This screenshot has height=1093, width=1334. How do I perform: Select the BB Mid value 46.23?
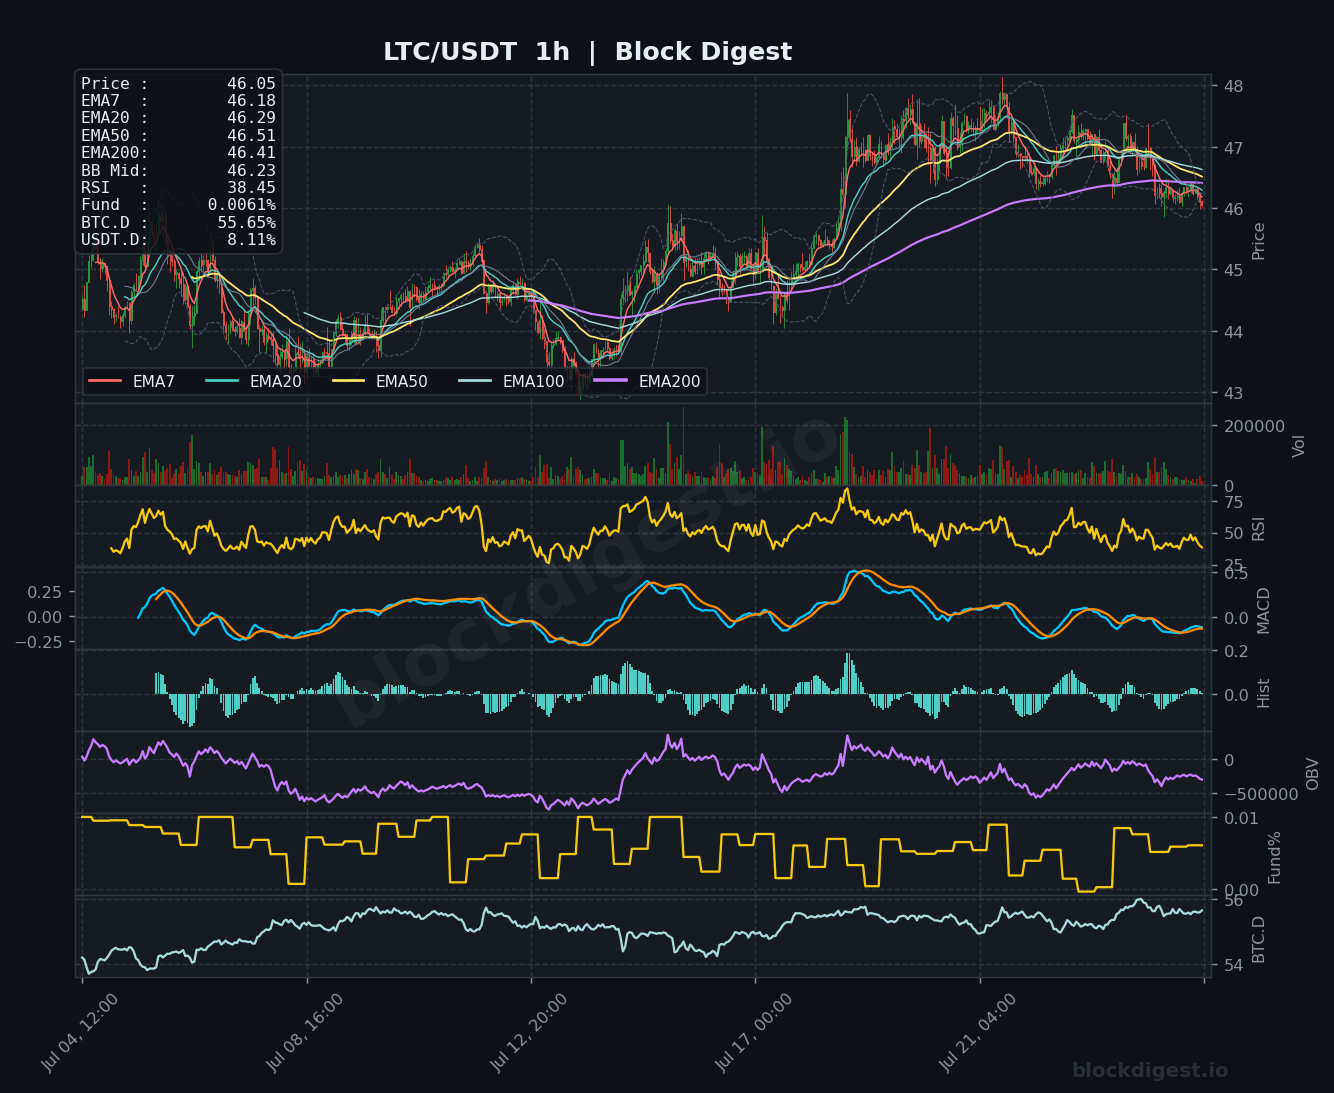click(x=251, y=170)
